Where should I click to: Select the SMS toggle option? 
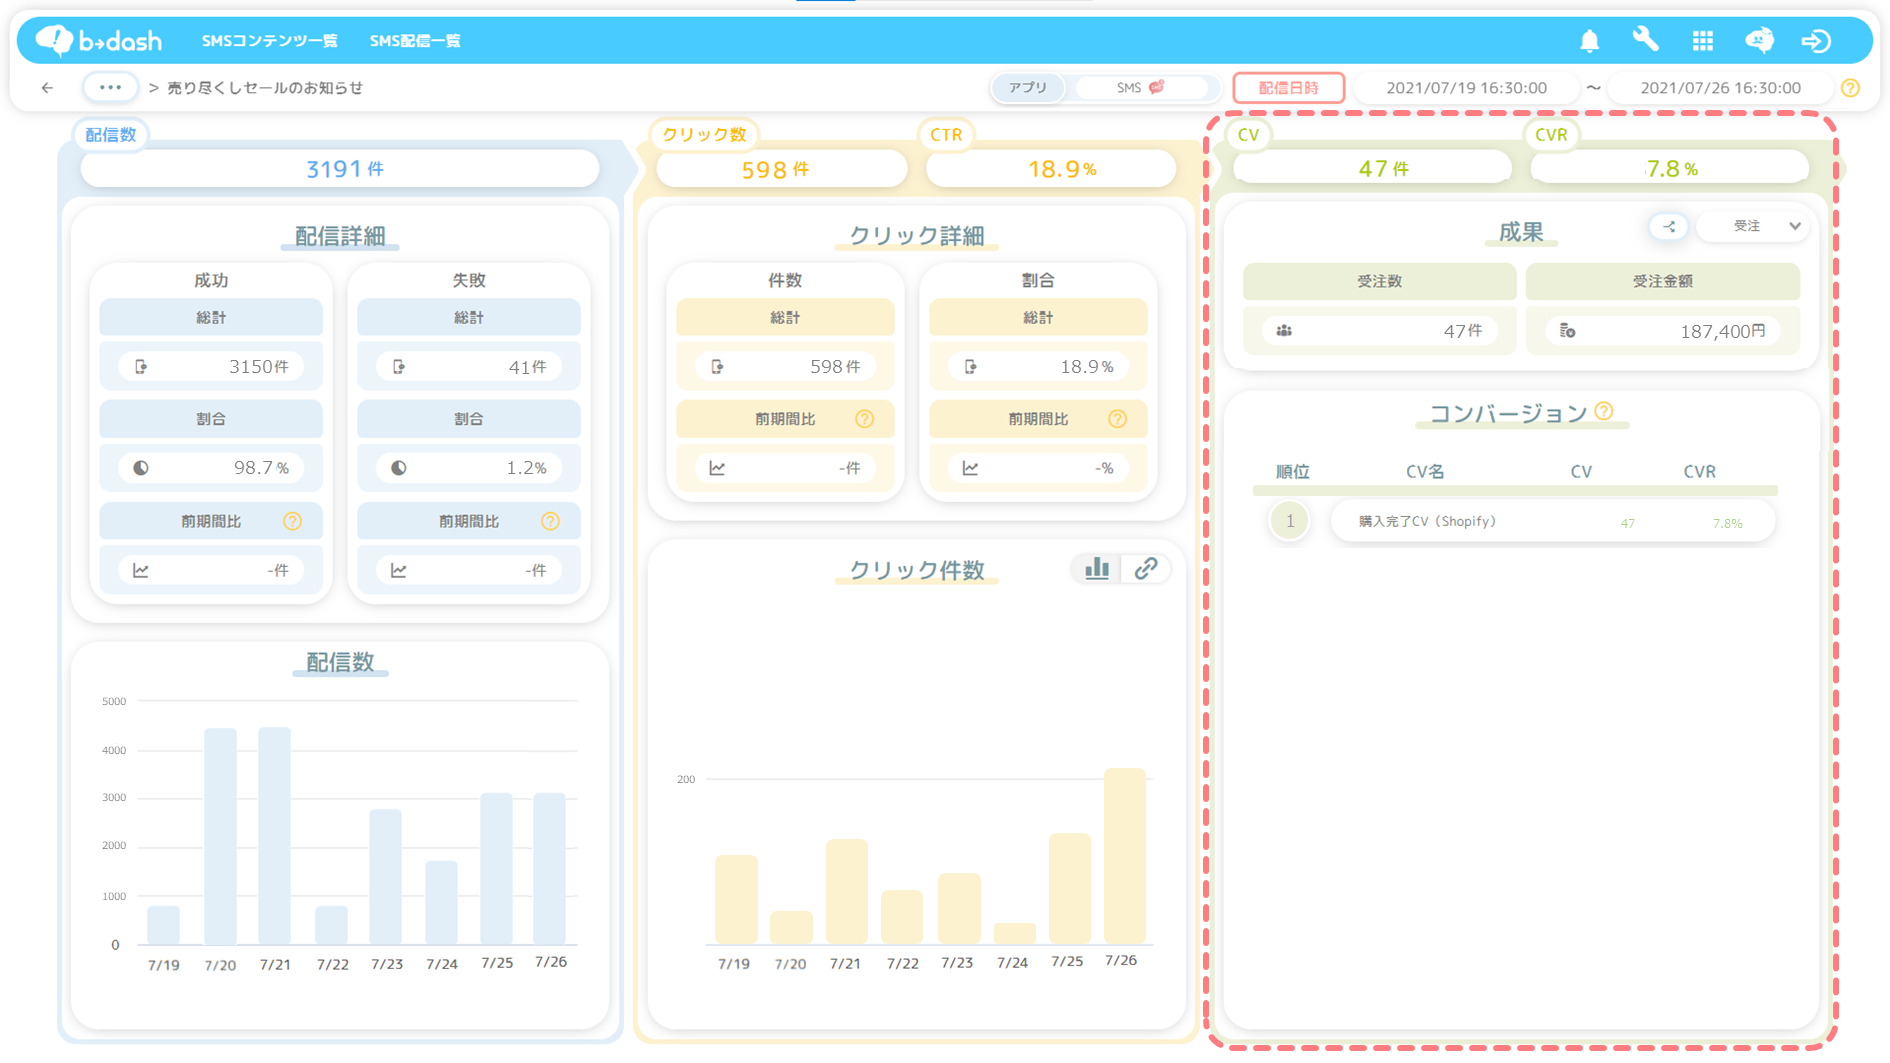[x=1141, y=88]
